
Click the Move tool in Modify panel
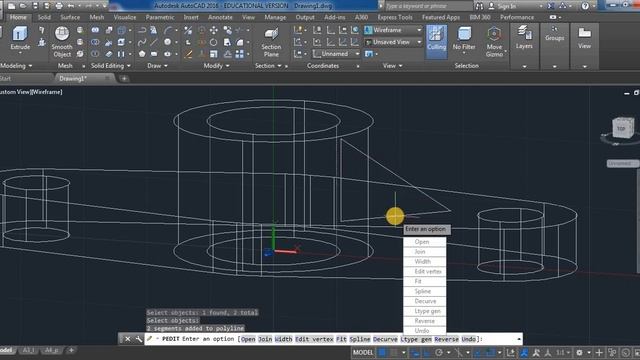coord(213,30)
